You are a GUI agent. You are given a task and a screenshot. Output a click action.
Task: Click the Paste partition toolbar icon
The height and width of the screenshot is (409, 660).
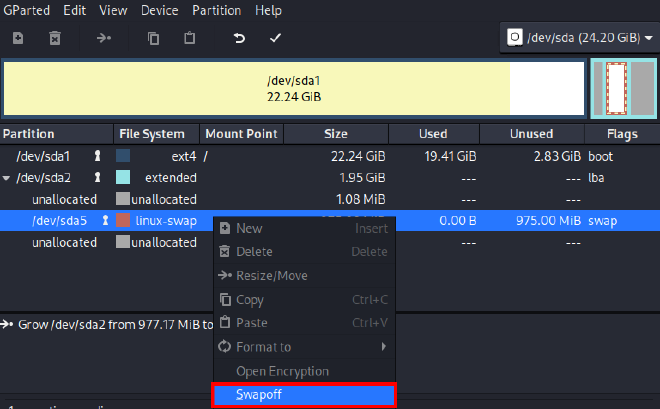coord(190,38)
